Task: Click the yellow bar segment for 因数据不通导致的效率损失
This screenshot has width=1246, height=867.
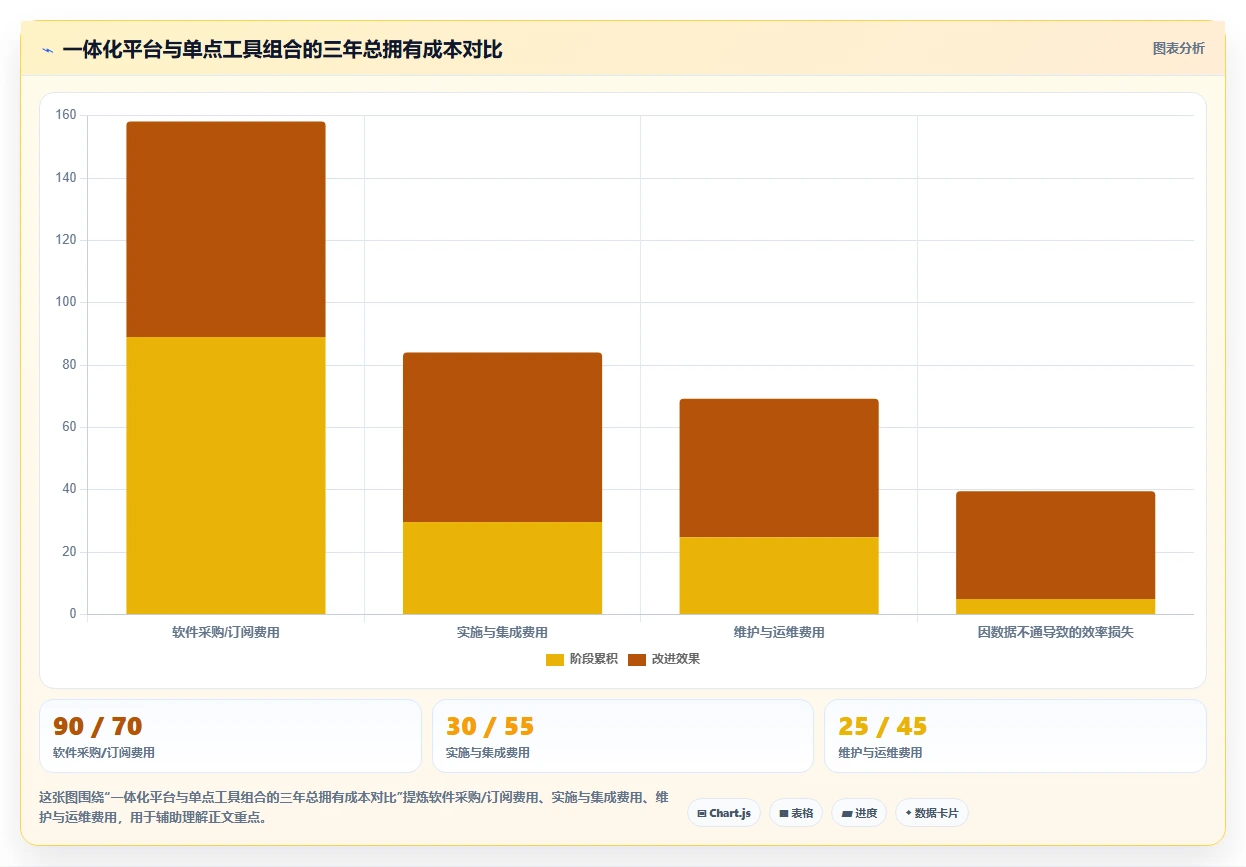Action: click(1055, 606)
